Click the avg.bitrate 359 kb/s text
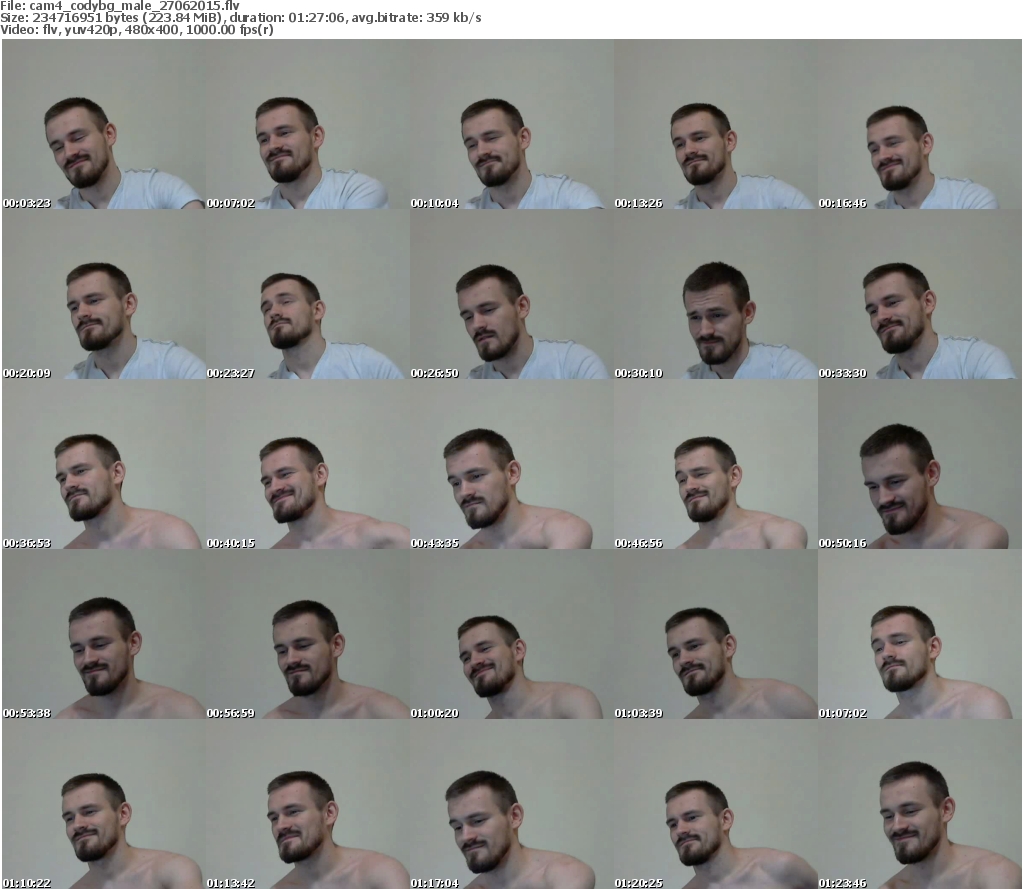 [x=416, y=18]
